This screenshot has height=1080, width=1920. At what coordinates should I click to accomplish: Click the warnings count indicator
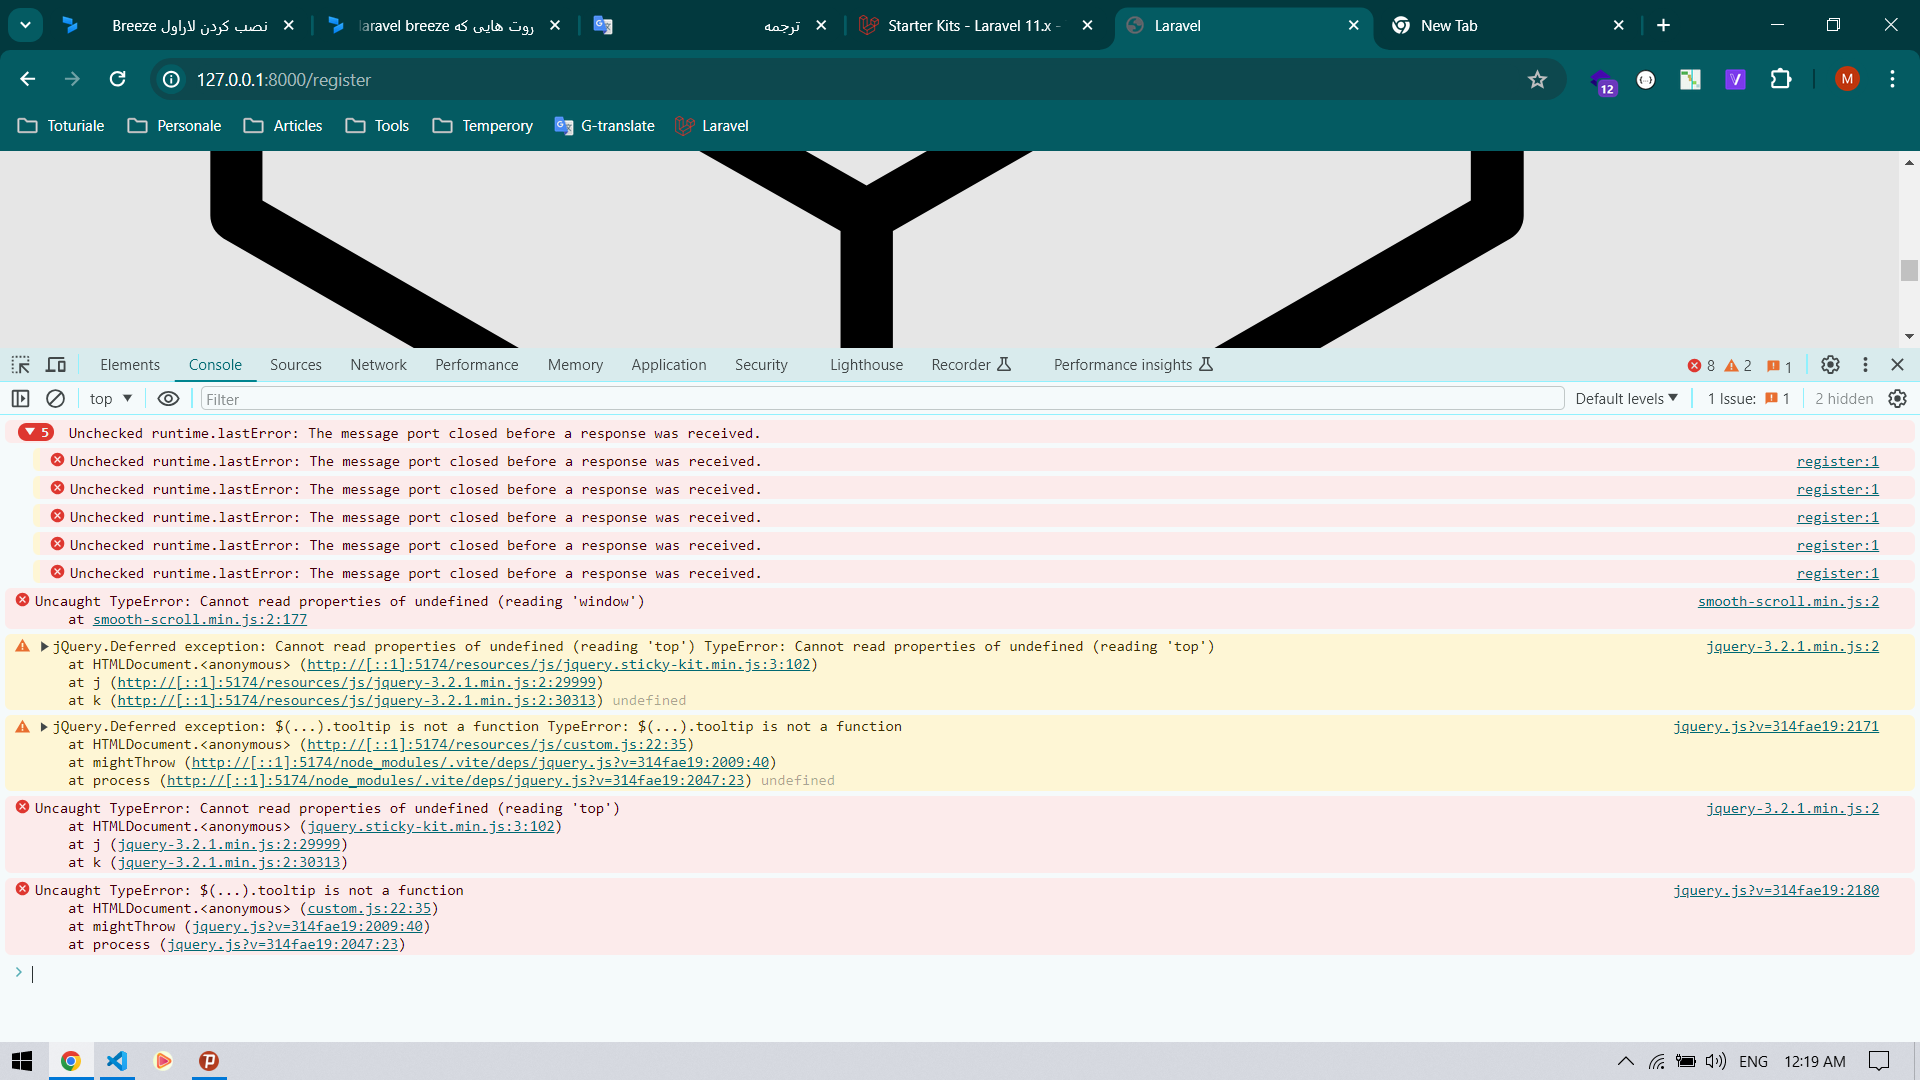coord(1738,366)
